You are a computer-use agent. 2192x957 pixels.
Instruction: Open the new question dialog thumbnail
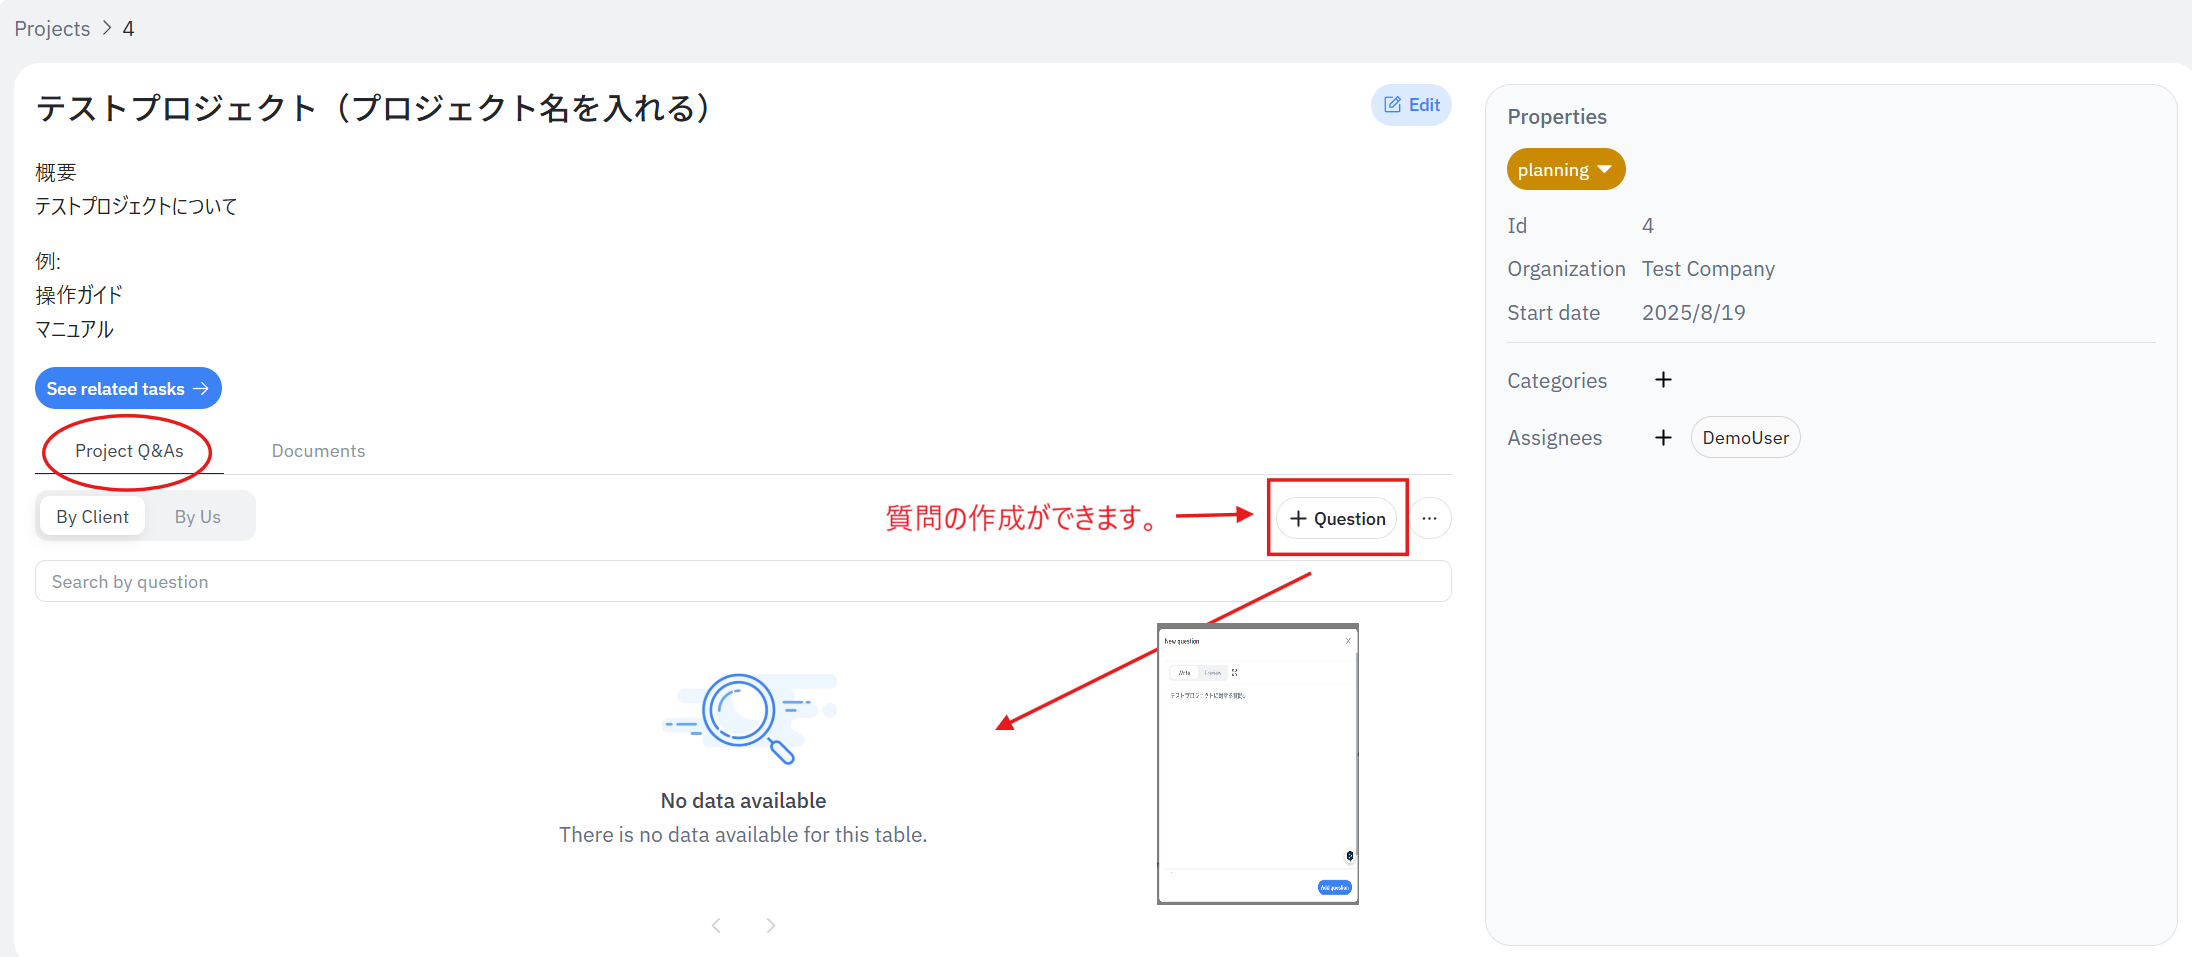pyautogui.click(x=1257, y=764)
